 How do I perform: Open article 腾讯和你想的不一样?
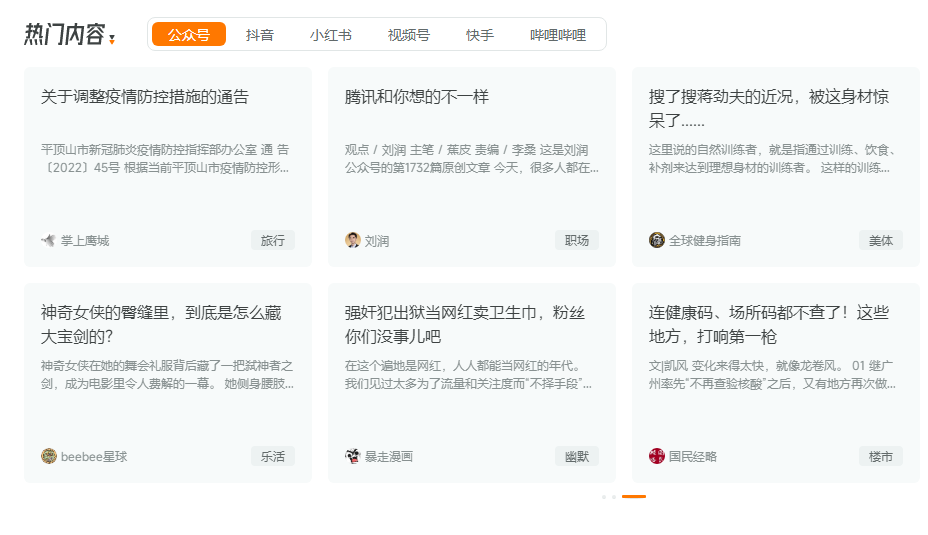417,97
